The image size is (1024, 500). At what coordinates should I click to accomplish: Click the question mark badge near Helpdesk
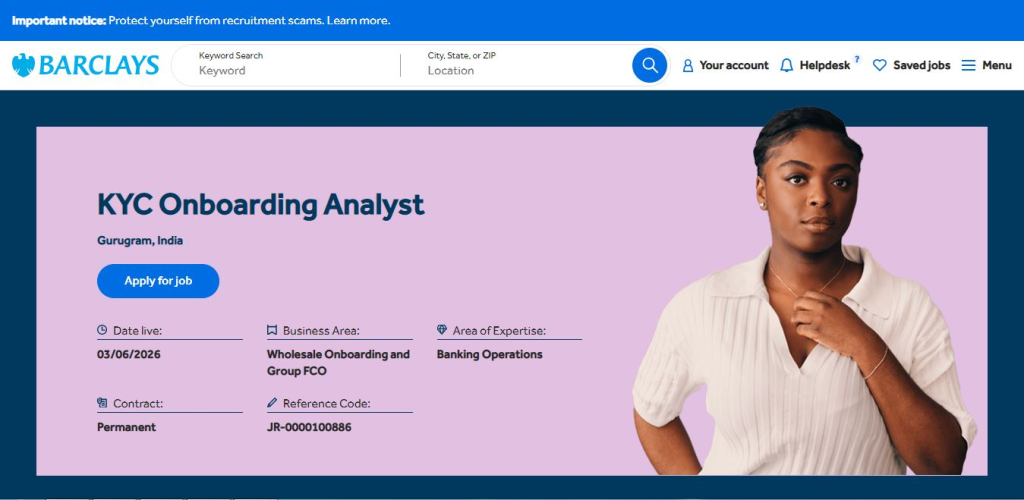[x=857, y=59]
